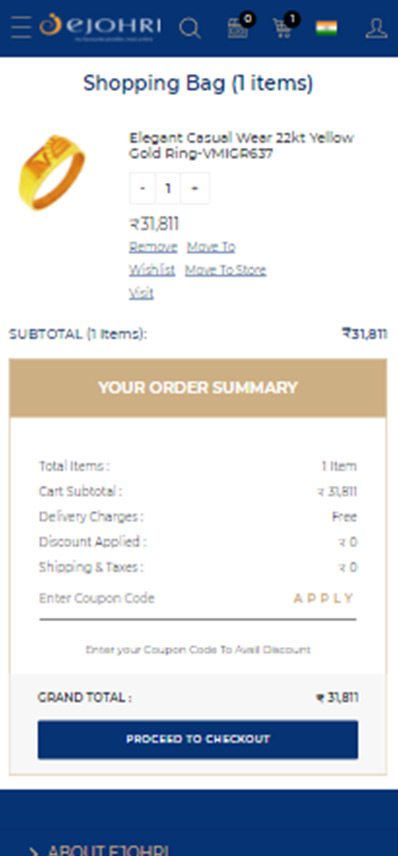Remove the ring from the bag

tap(153, 247)
